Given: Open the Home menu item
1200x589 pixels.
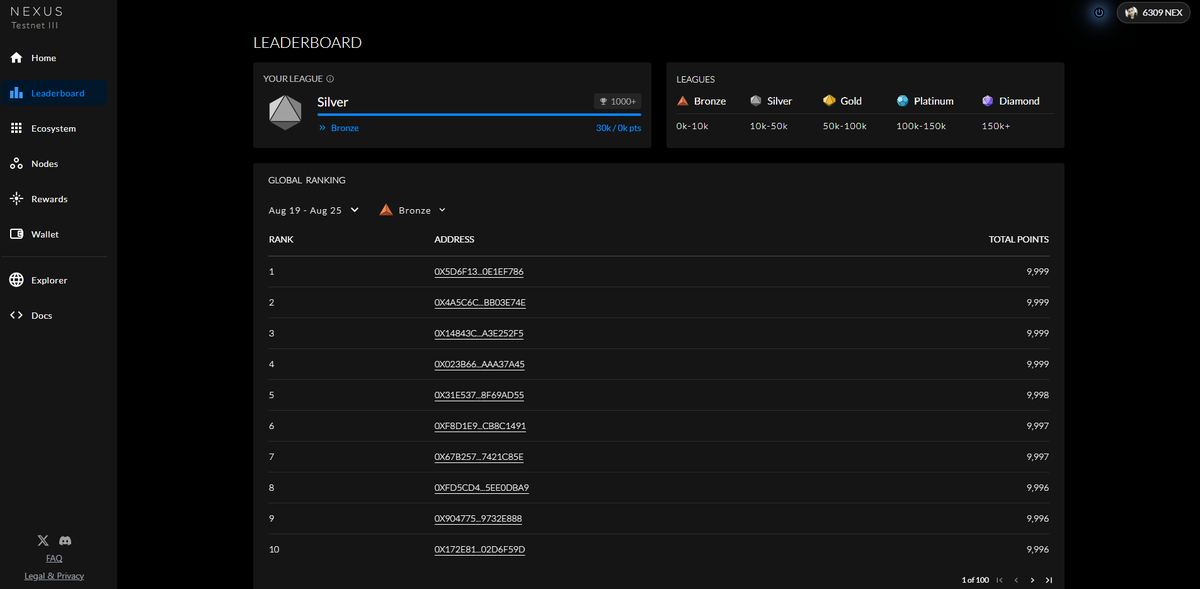Looking at the screenshot, I should pos(54,58).
